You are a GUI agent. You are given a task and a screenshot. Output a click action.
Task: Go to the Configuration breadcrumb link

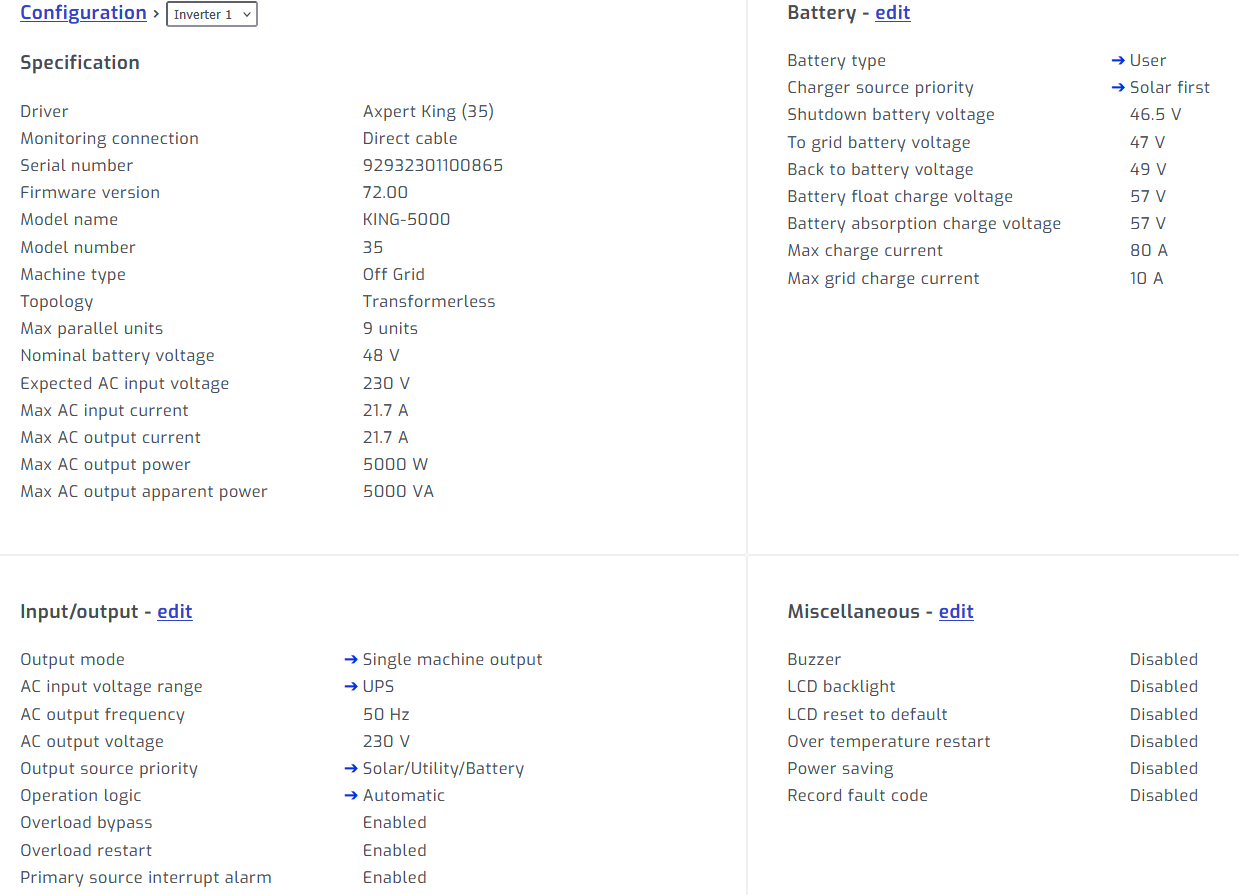coord(83,13)
